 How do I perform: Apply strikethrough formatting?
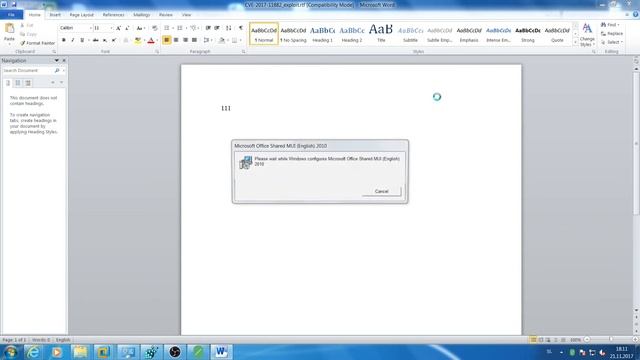[x=96, y=40]
